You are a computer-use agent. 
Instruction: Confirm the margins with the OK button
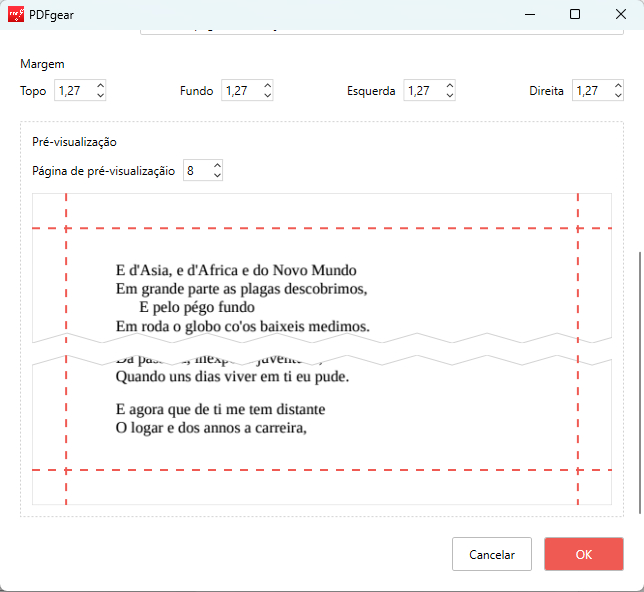pos(584,554)
